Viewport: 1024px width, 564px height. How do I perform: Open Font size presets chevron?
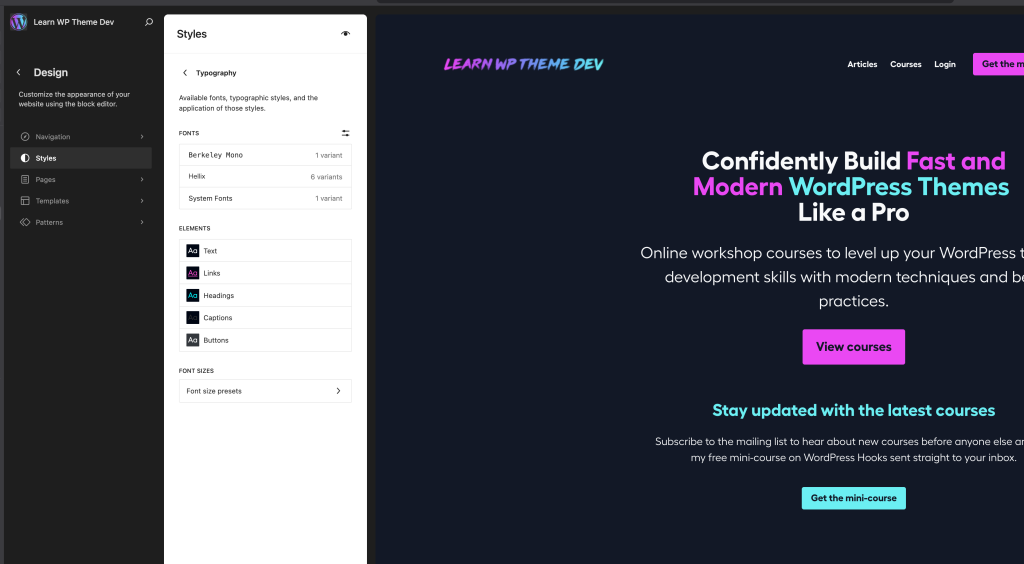(338, 391)
